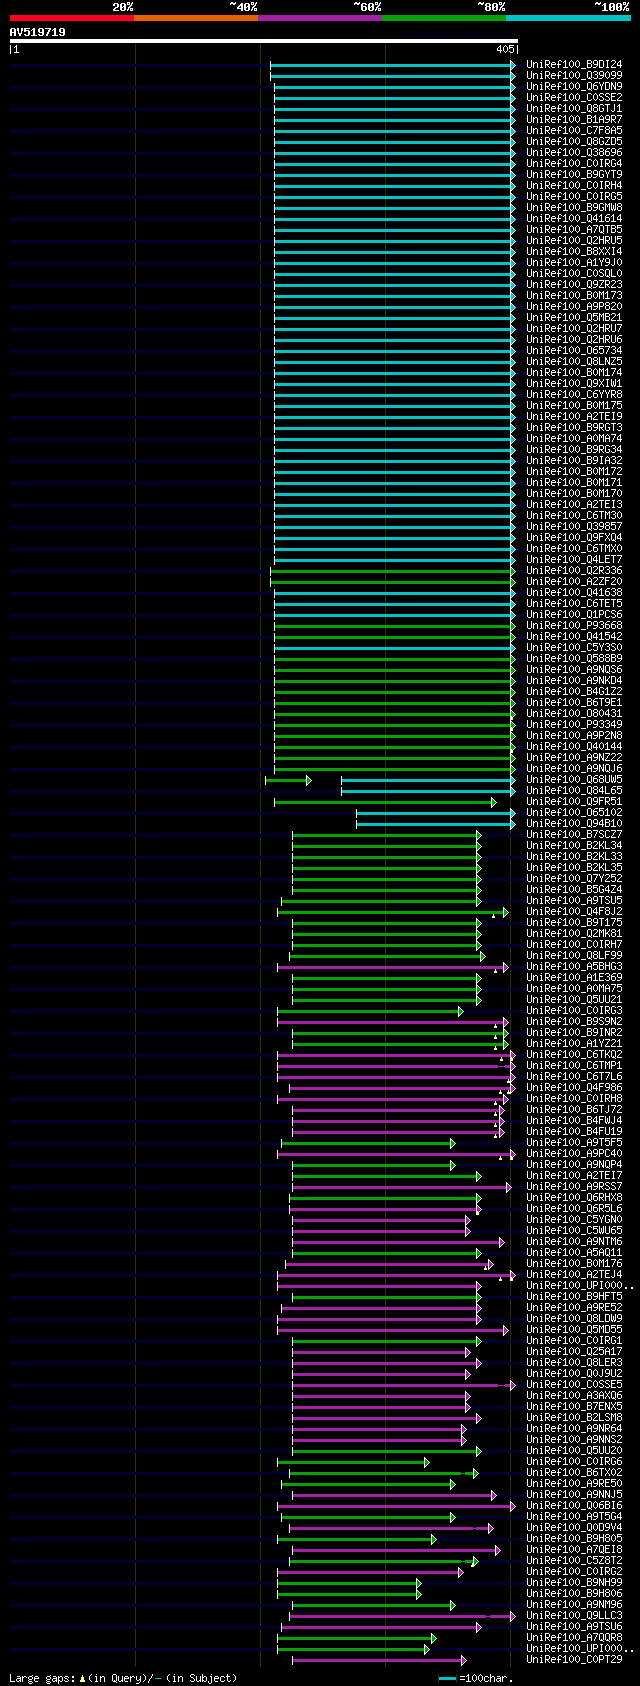Open hit UniRef100_Q39099
The height and width of the screenshot is (1686, 640).
tap(574, 75)
